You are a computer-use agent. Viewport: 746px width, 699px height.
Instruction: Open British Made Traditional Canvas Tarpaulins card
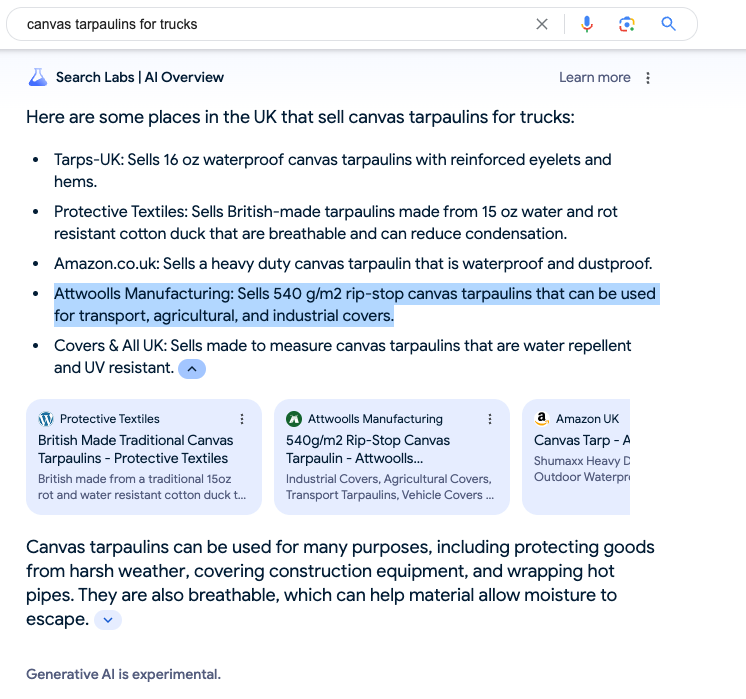click(144, 457)
